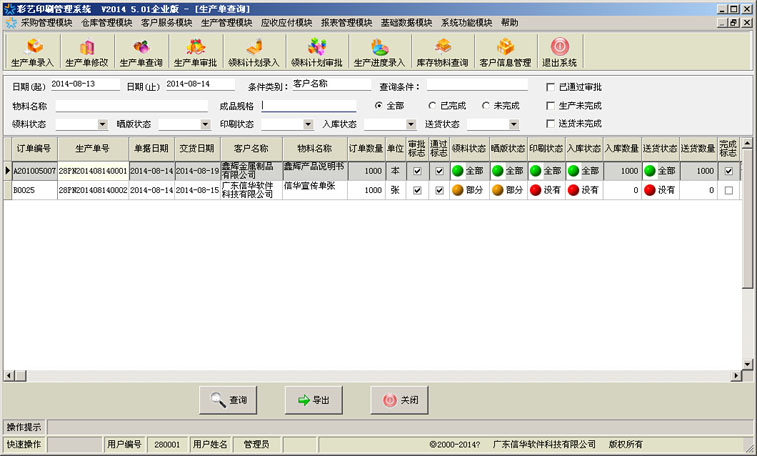Image resolution: width=757 pixels, height=456 pixels.
Task: Click the vertical scrollbar down arrow
Action: (747, 364)
